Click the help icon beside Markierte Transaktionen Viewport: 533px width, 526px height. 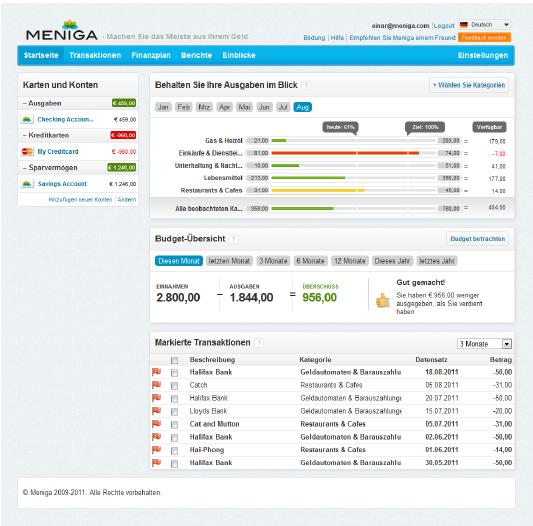(x=259, y=343)
